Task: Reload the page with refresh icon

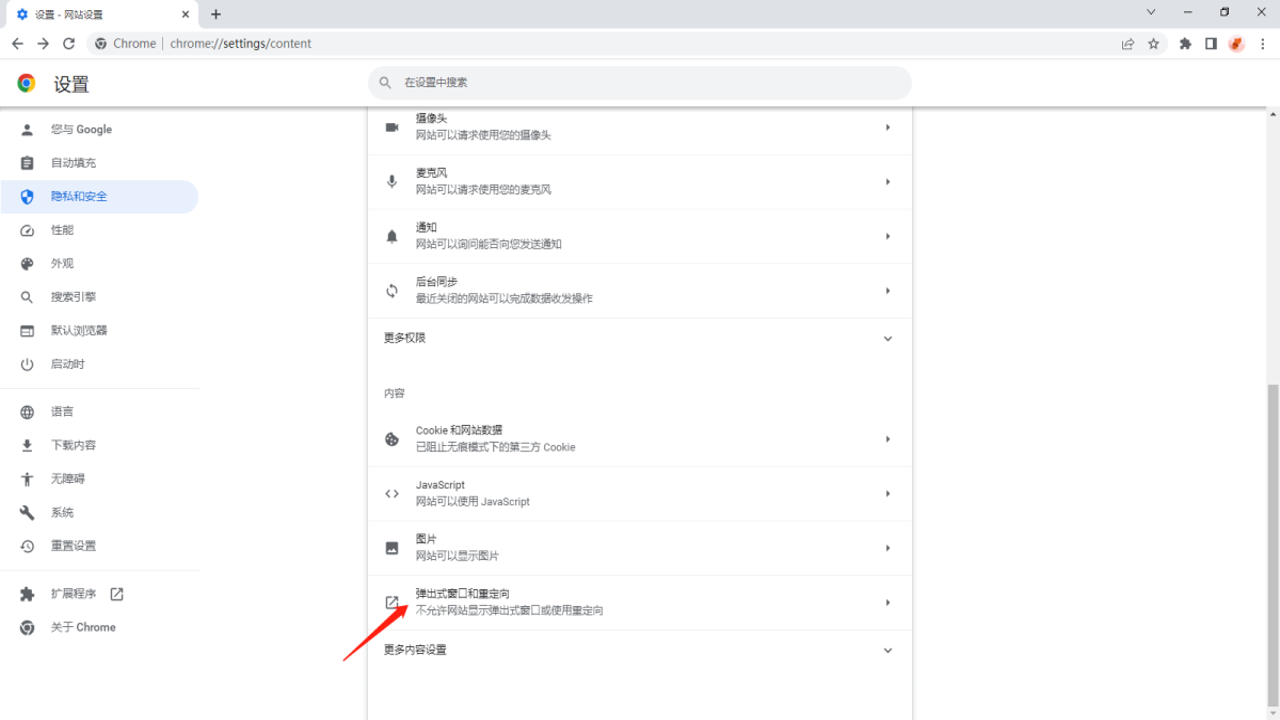Action: pos(69,44)
